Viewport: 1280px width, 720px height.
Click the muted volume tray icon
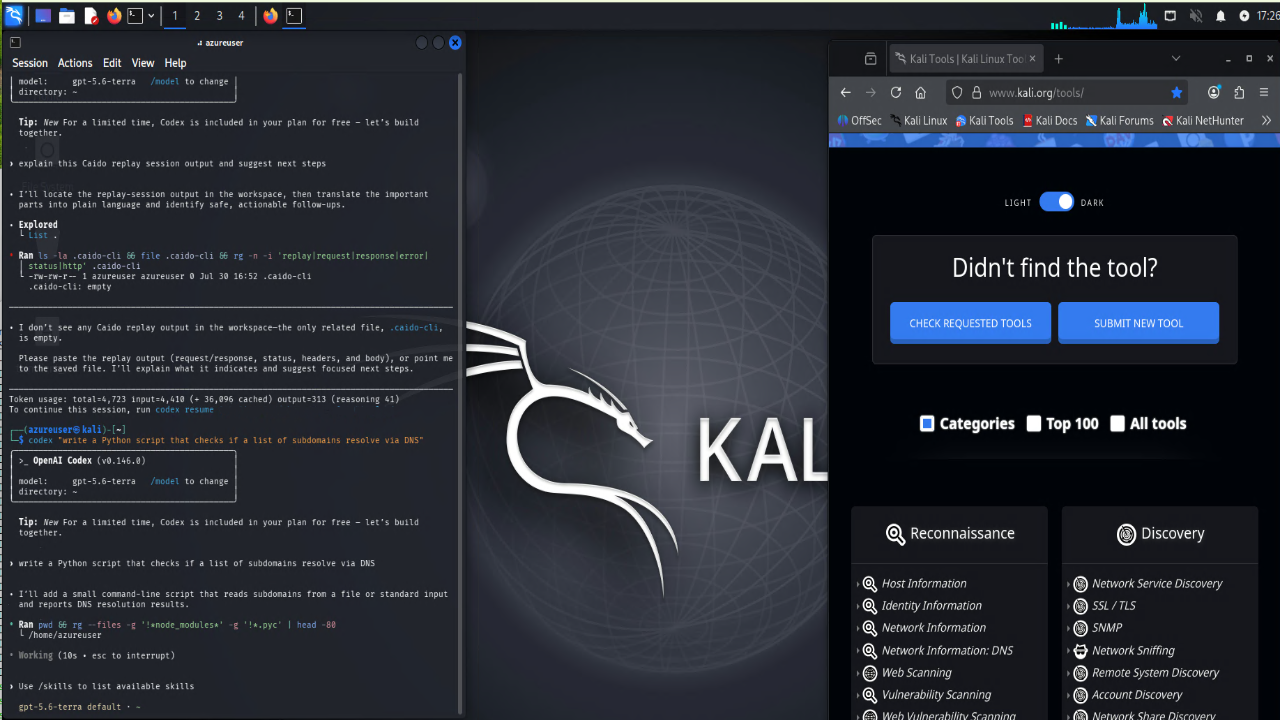tap(1196, 16)
